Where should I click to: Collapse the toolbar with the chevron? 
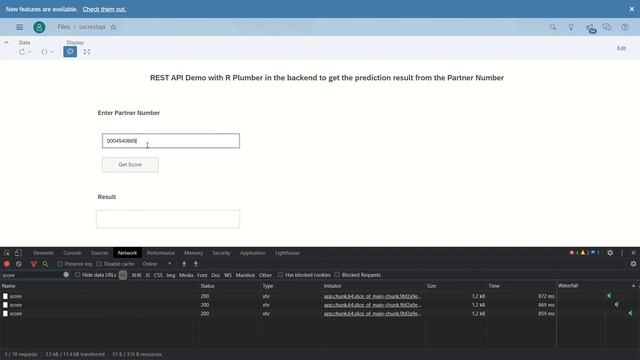coord(6,42)
